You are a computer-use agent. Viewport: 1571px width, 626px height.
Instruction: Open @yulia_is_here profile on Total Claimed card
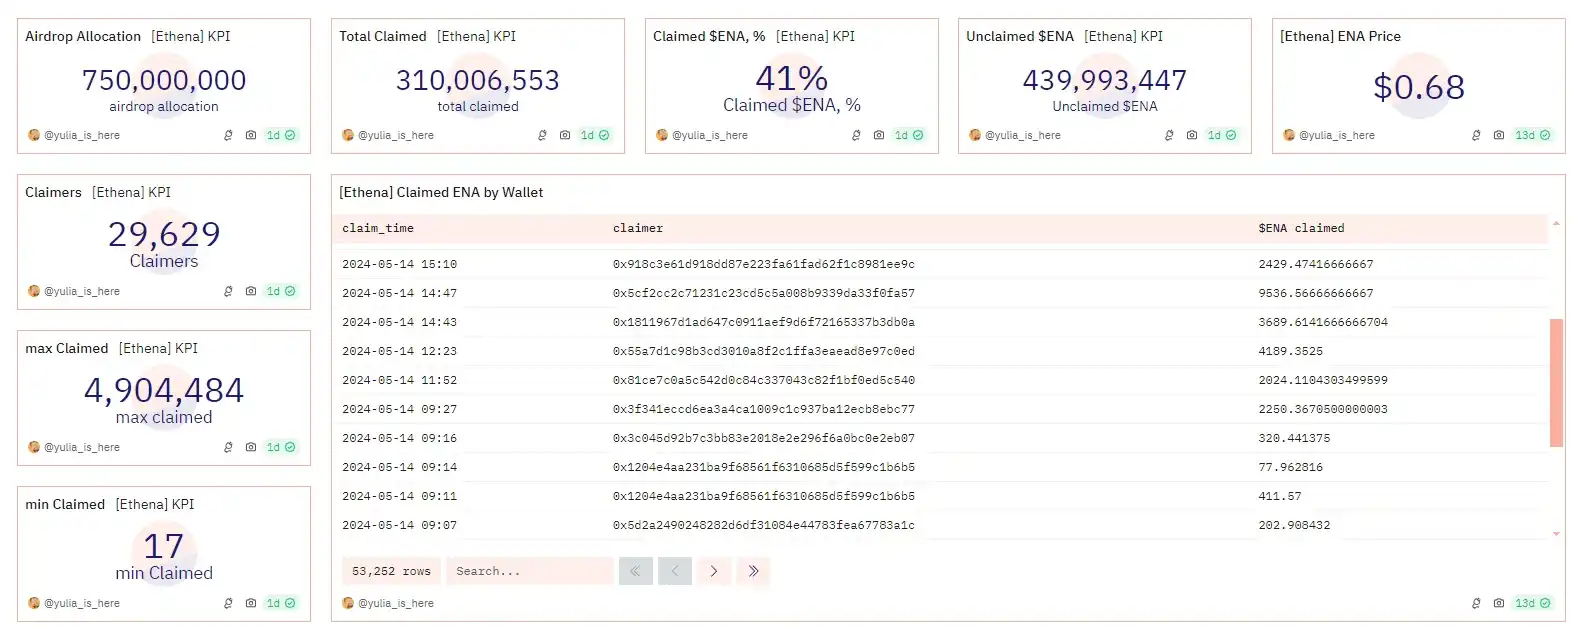[x=395, y=135]
